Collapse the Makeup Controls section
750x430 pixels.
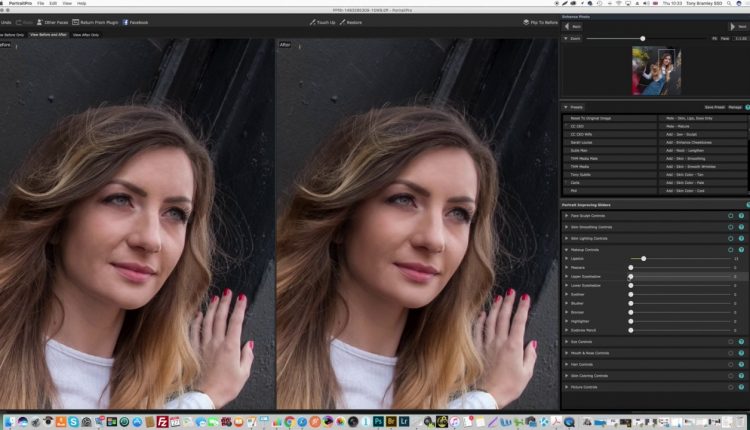(567, 250)
